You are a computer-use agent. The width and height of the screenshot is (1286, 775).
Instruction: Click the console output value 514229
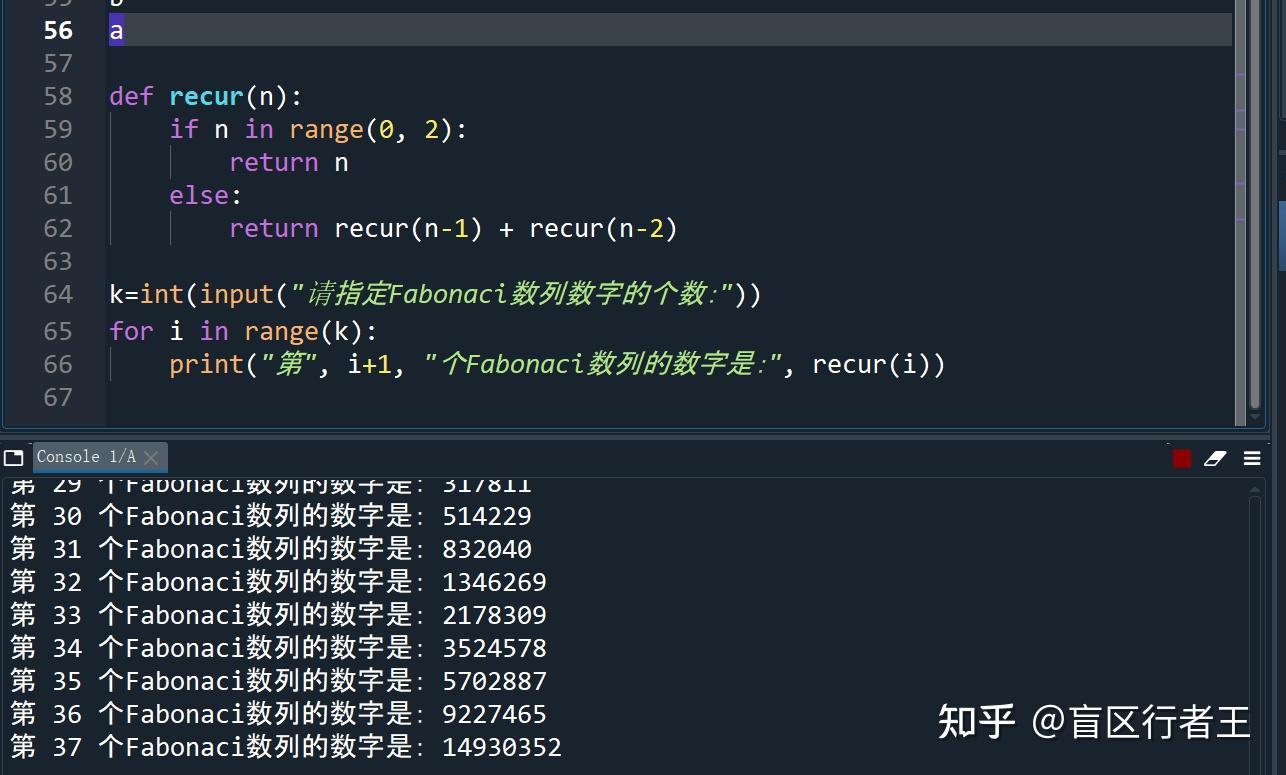(487, 516)
